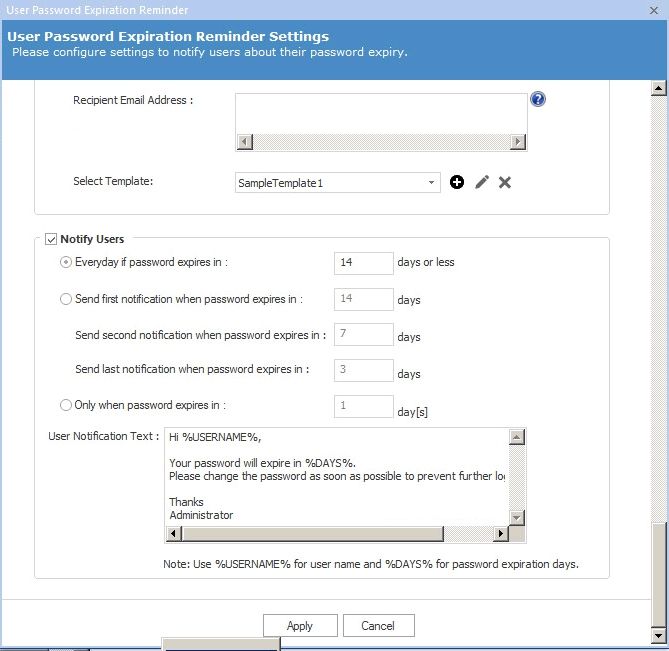Click the only-when day[s] value field
Image resolution: width=669 pixels, height=651 pixels.
coord(364,406)
